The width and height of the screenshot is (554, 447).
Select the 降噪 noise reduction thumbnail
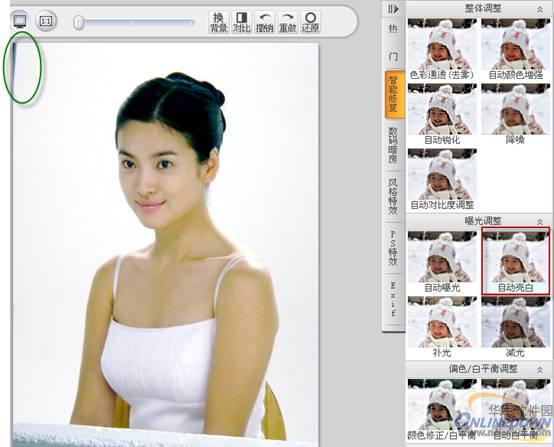pos(516,114)
